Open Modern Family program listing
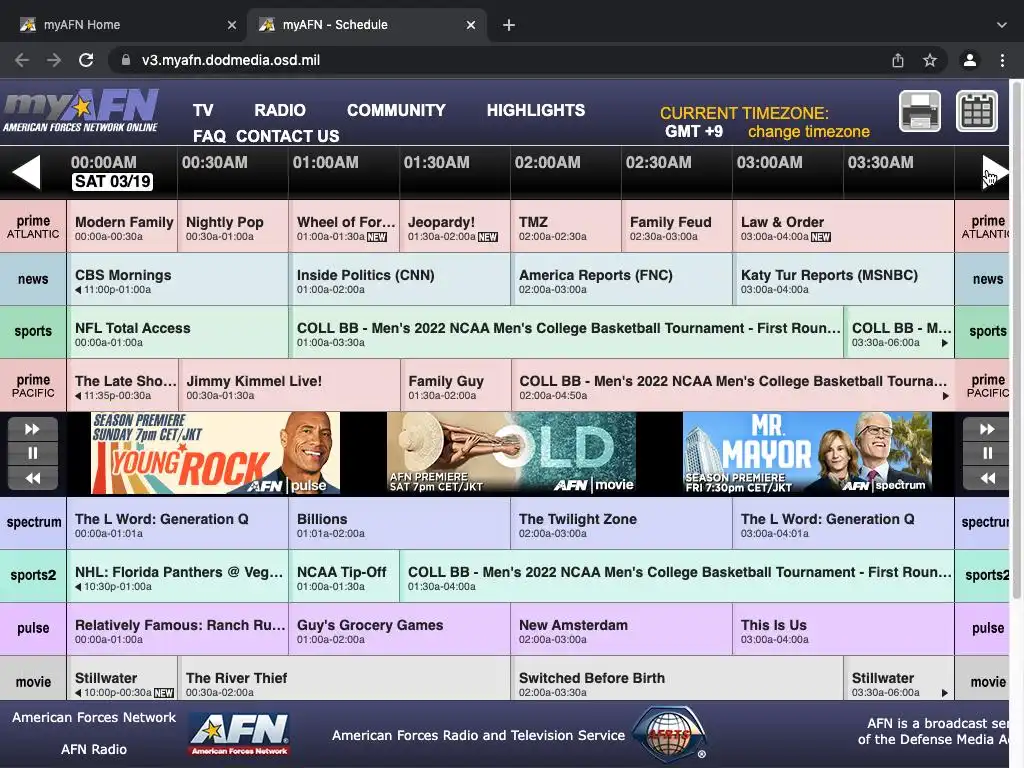 tap(122, 227)
